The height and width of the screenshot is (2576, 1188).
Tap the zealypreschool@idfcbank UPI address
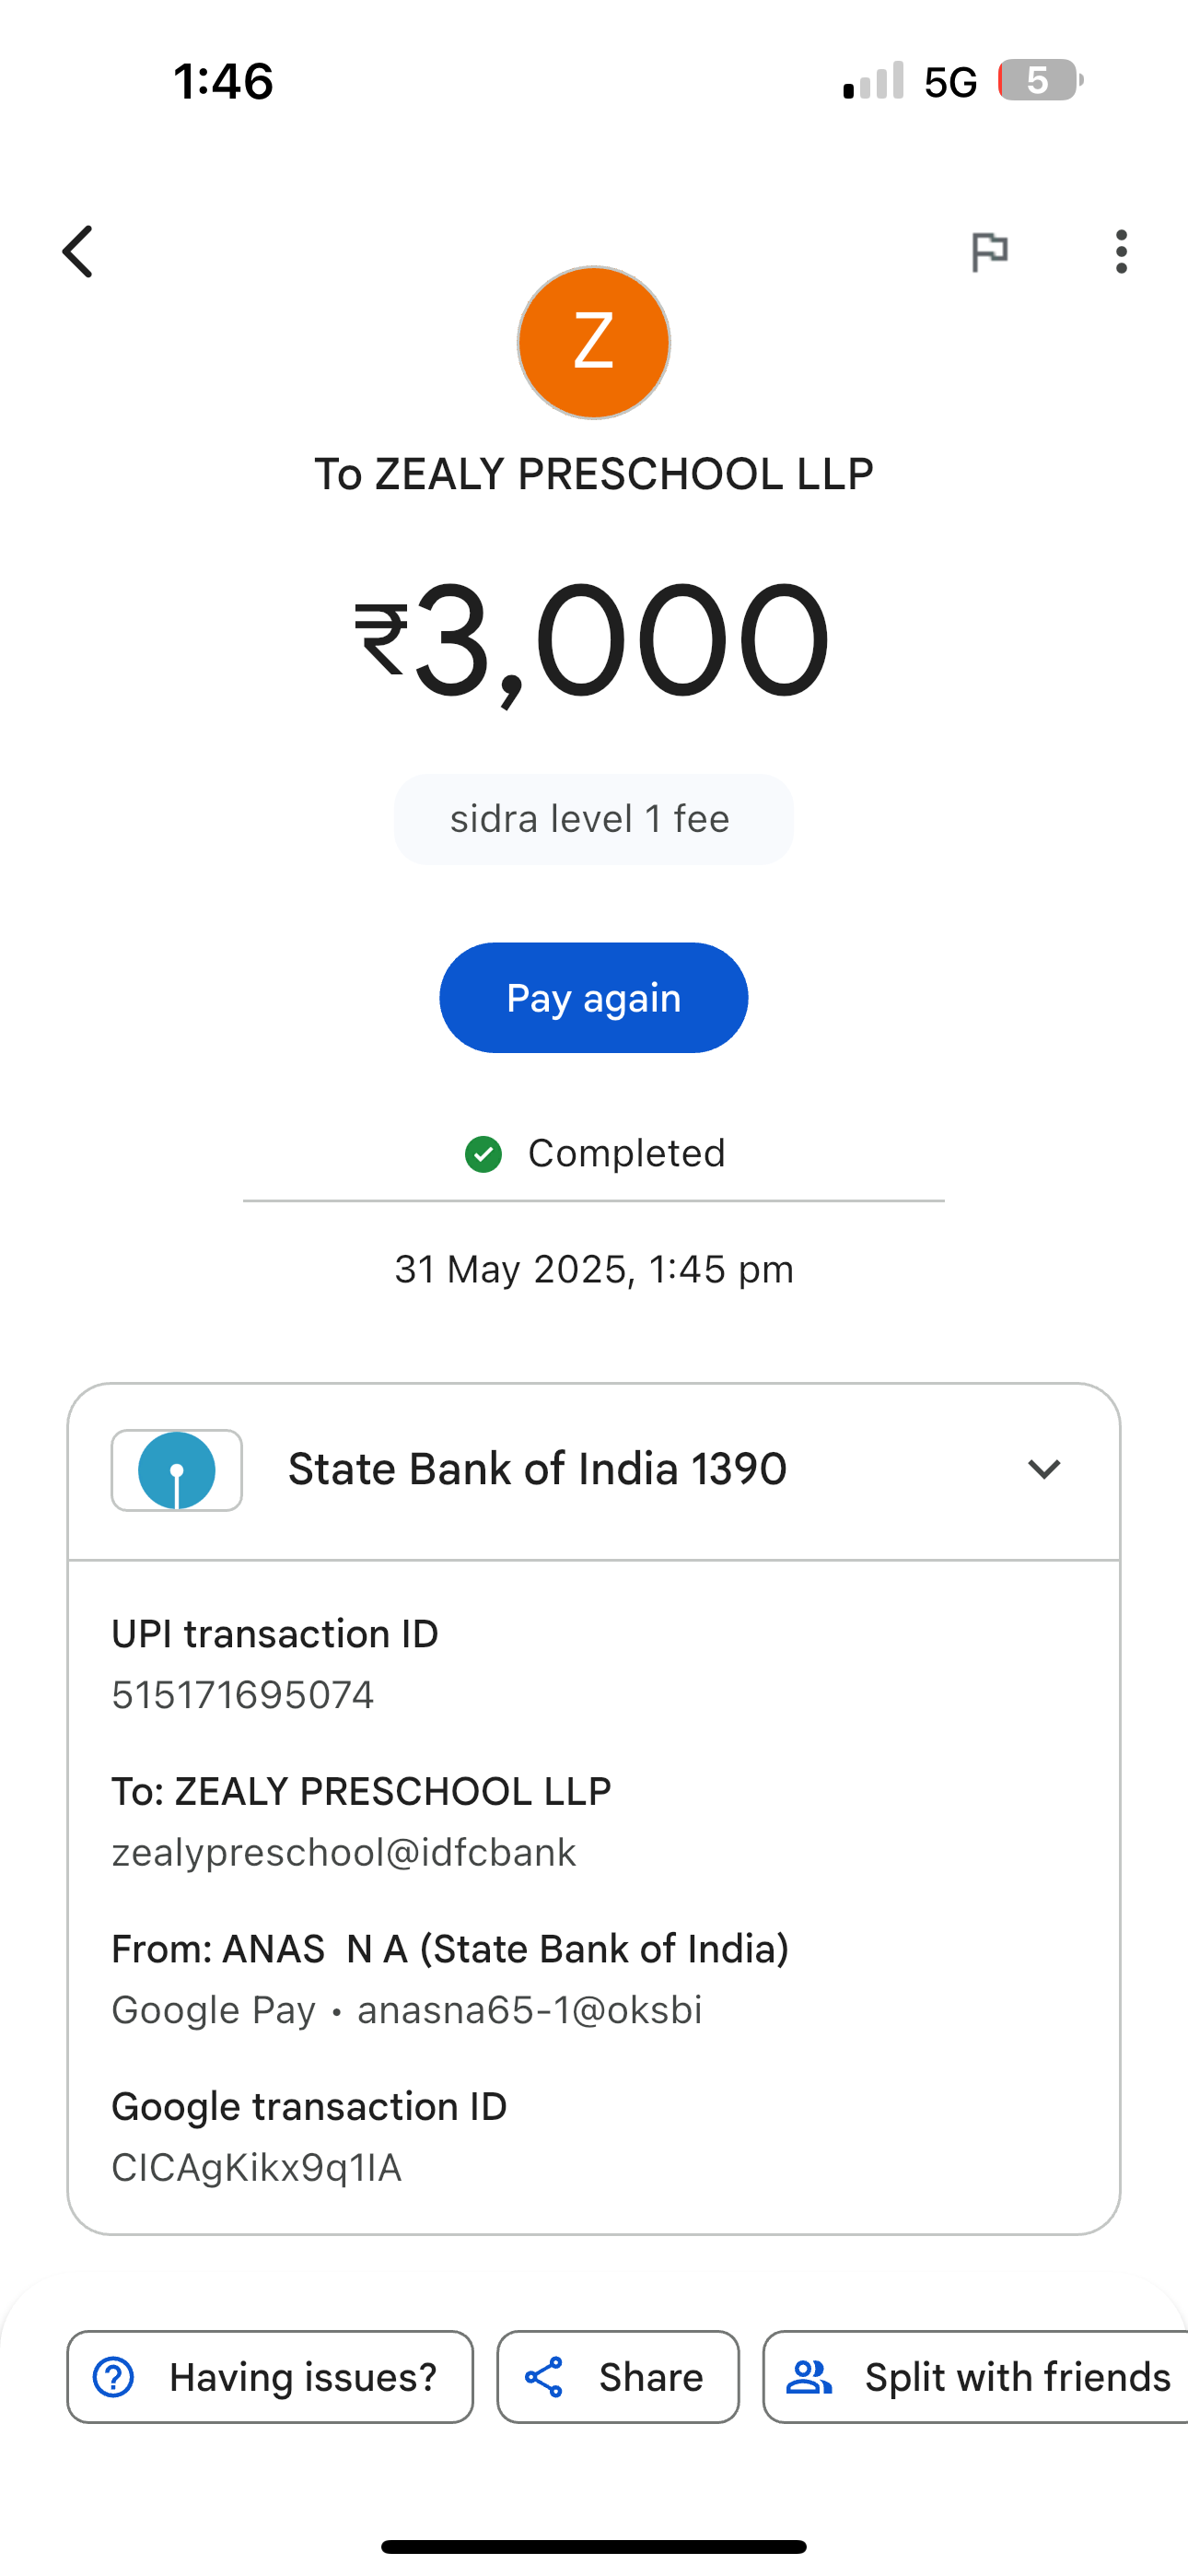(x=344, y=1853)
